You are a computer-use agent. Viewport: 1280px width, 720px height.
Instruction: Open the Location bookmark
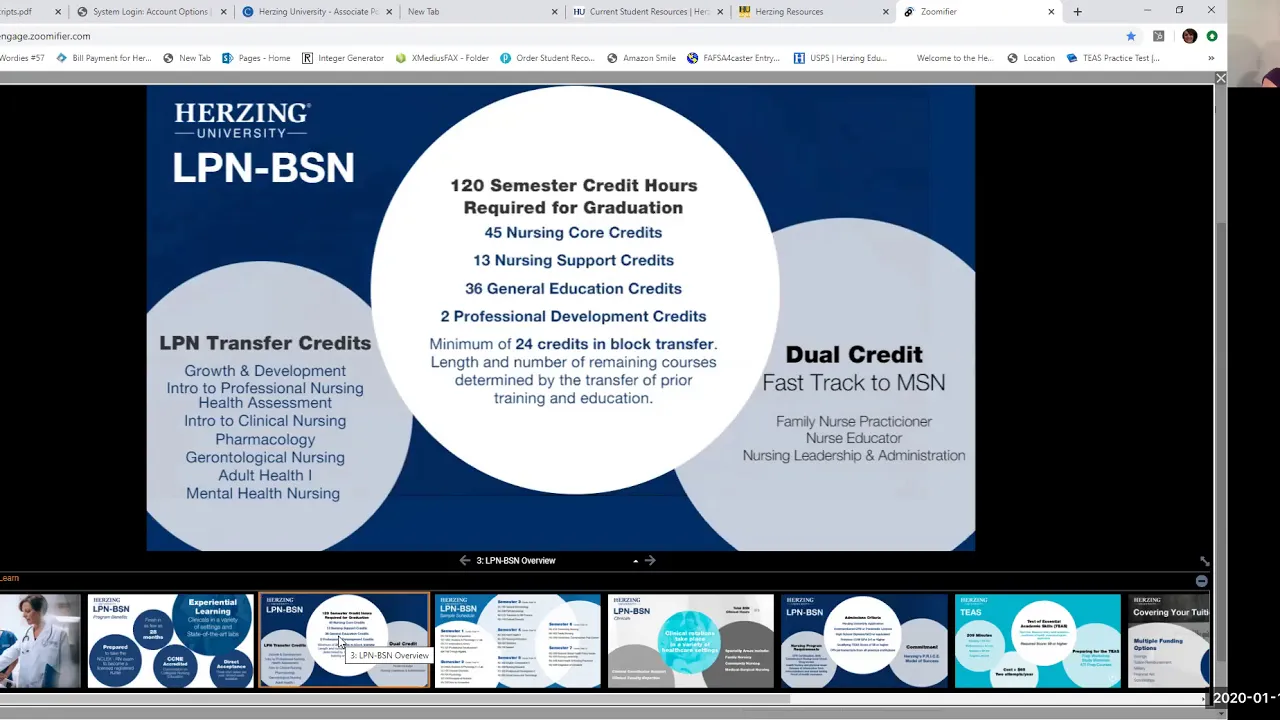click(x=1031, y=58)
